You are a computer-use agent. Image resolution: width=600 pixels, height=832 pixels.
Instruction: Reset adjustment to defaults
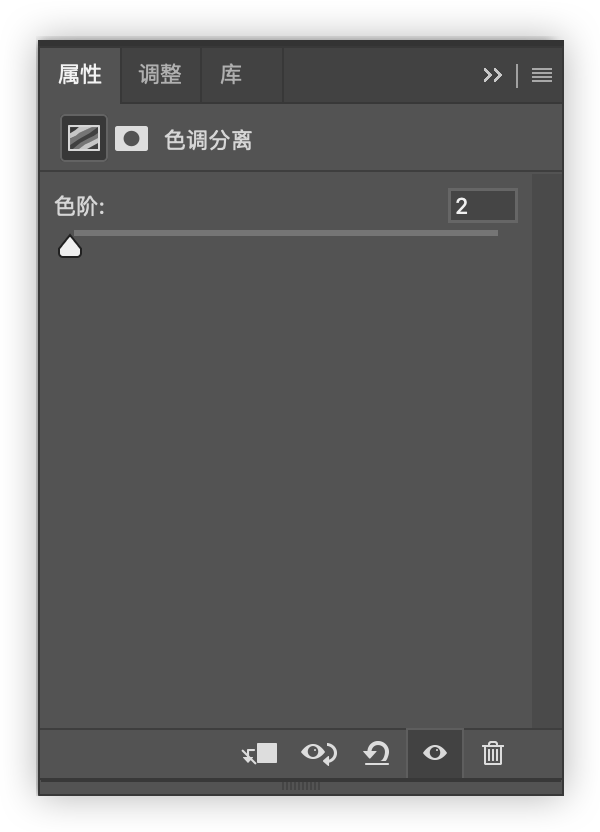click(x=377, y=753)
